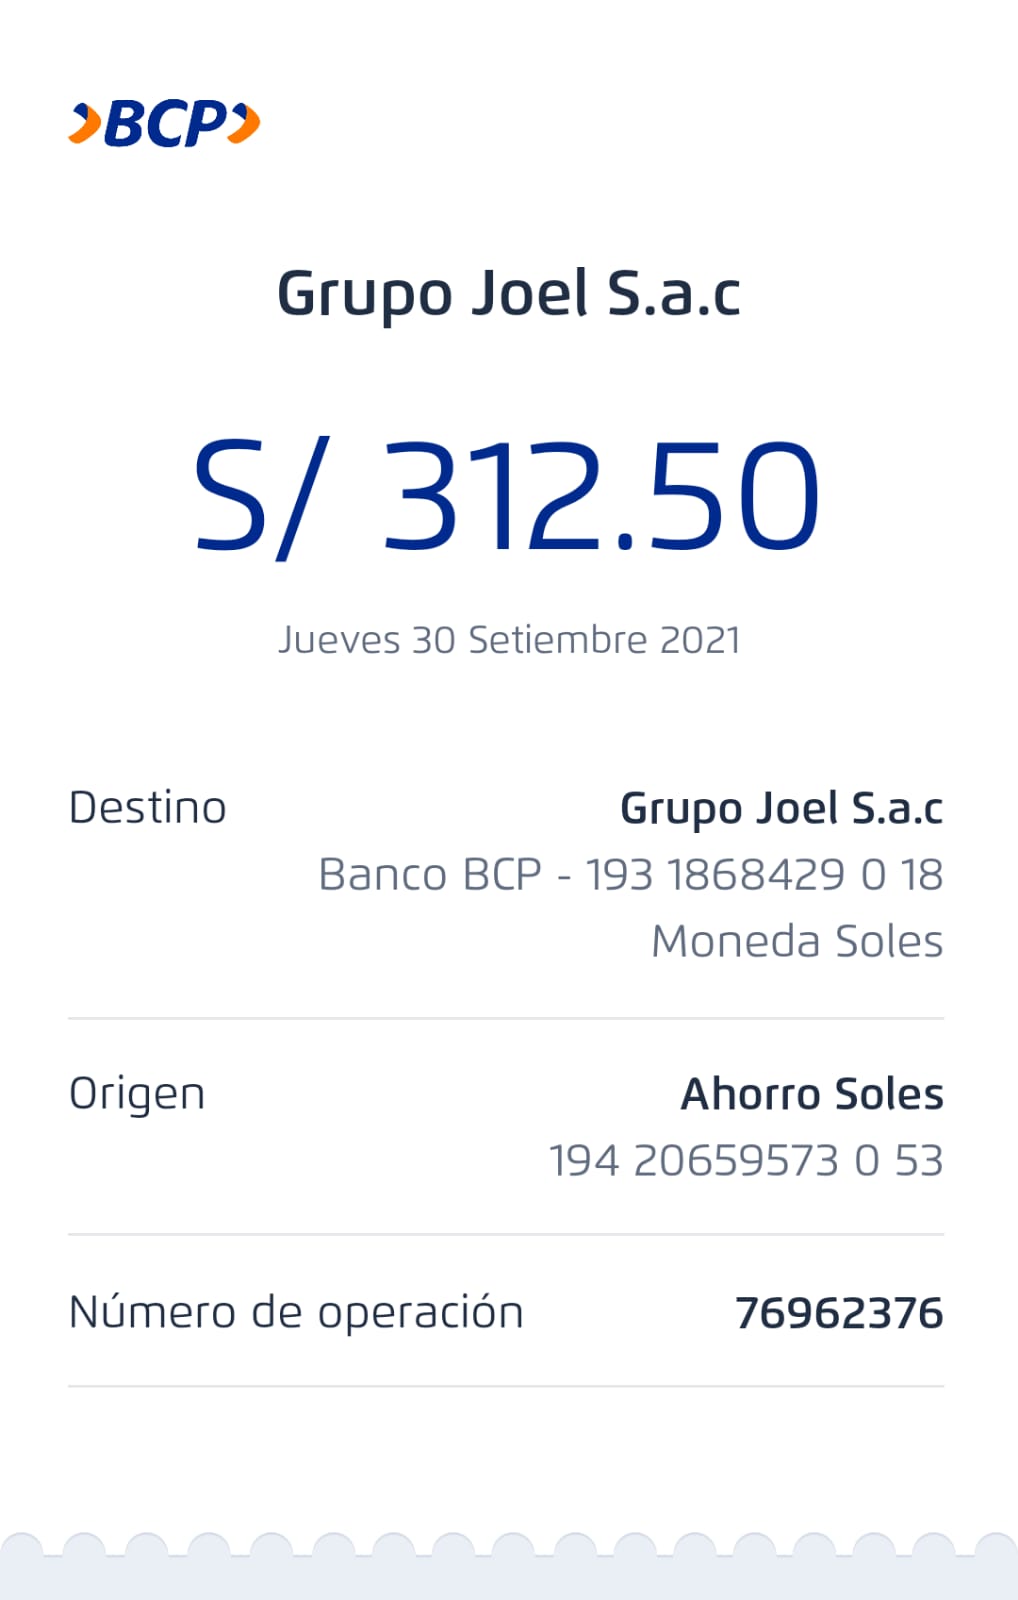Select the Destino label
This screenshot has width=1018, height=1600.
pos(148,808)
